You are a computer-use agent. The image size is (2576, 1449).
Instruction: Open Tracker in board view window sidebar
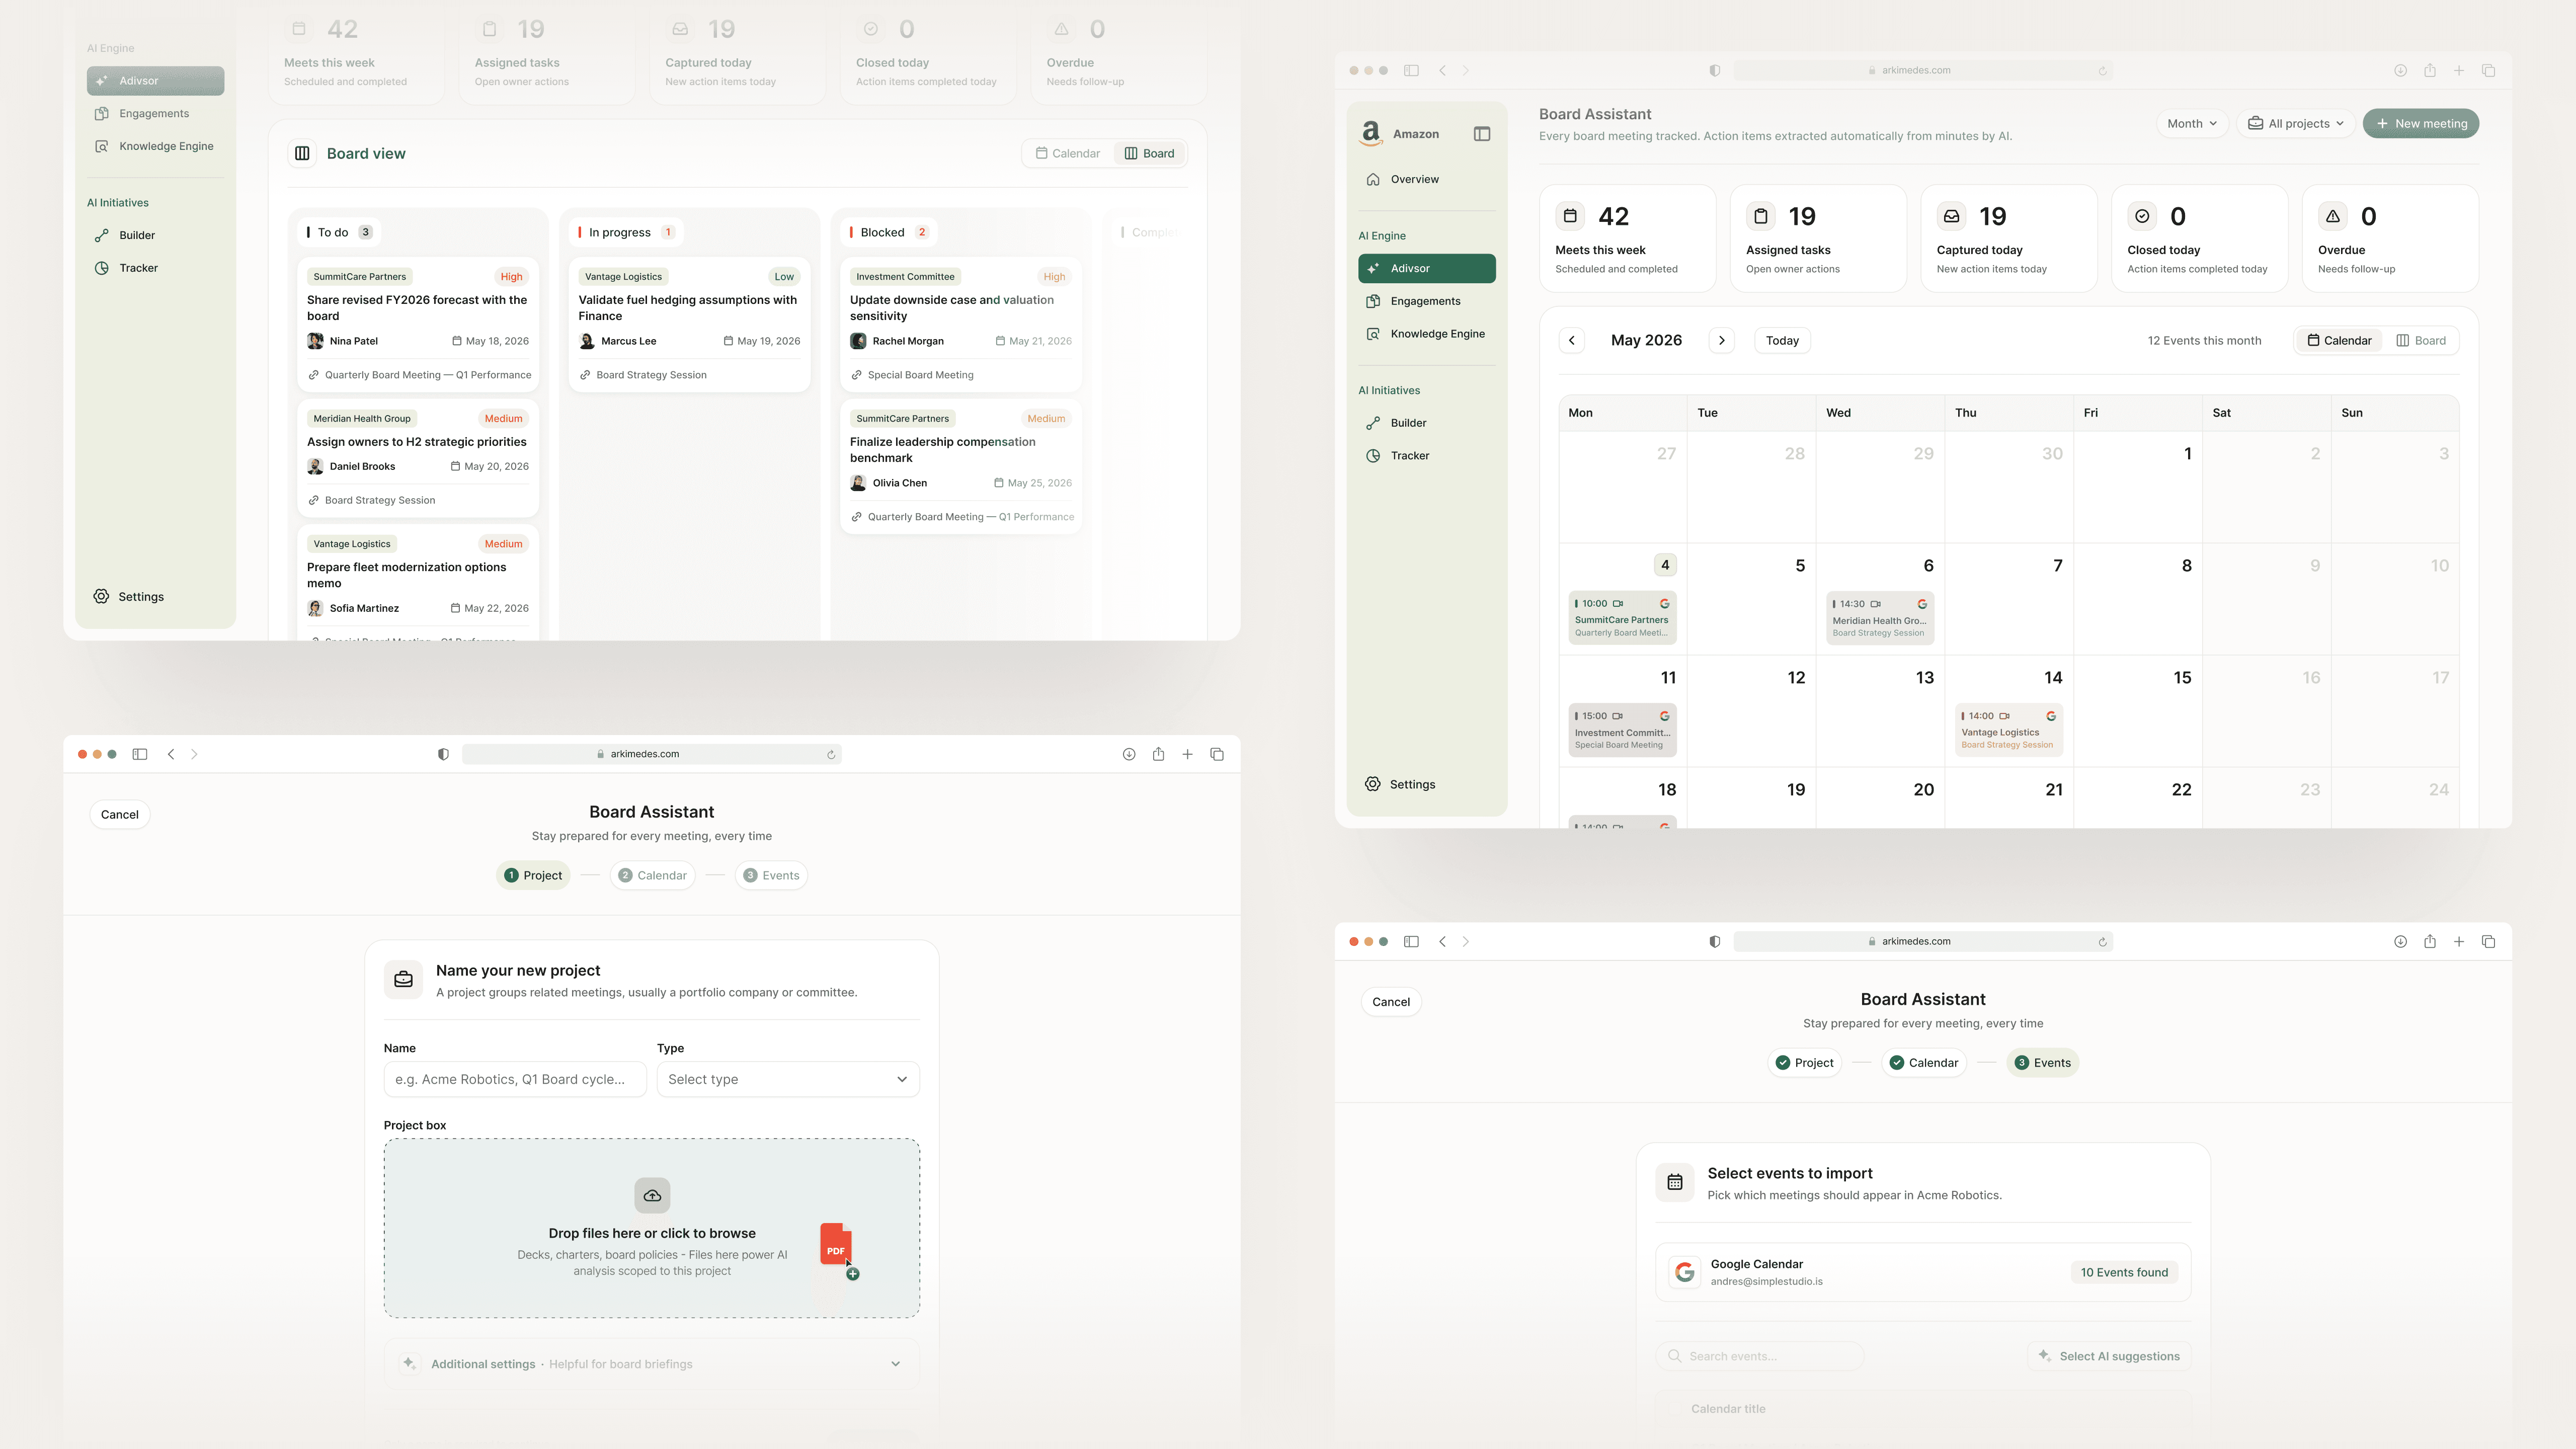pos(155,268)
